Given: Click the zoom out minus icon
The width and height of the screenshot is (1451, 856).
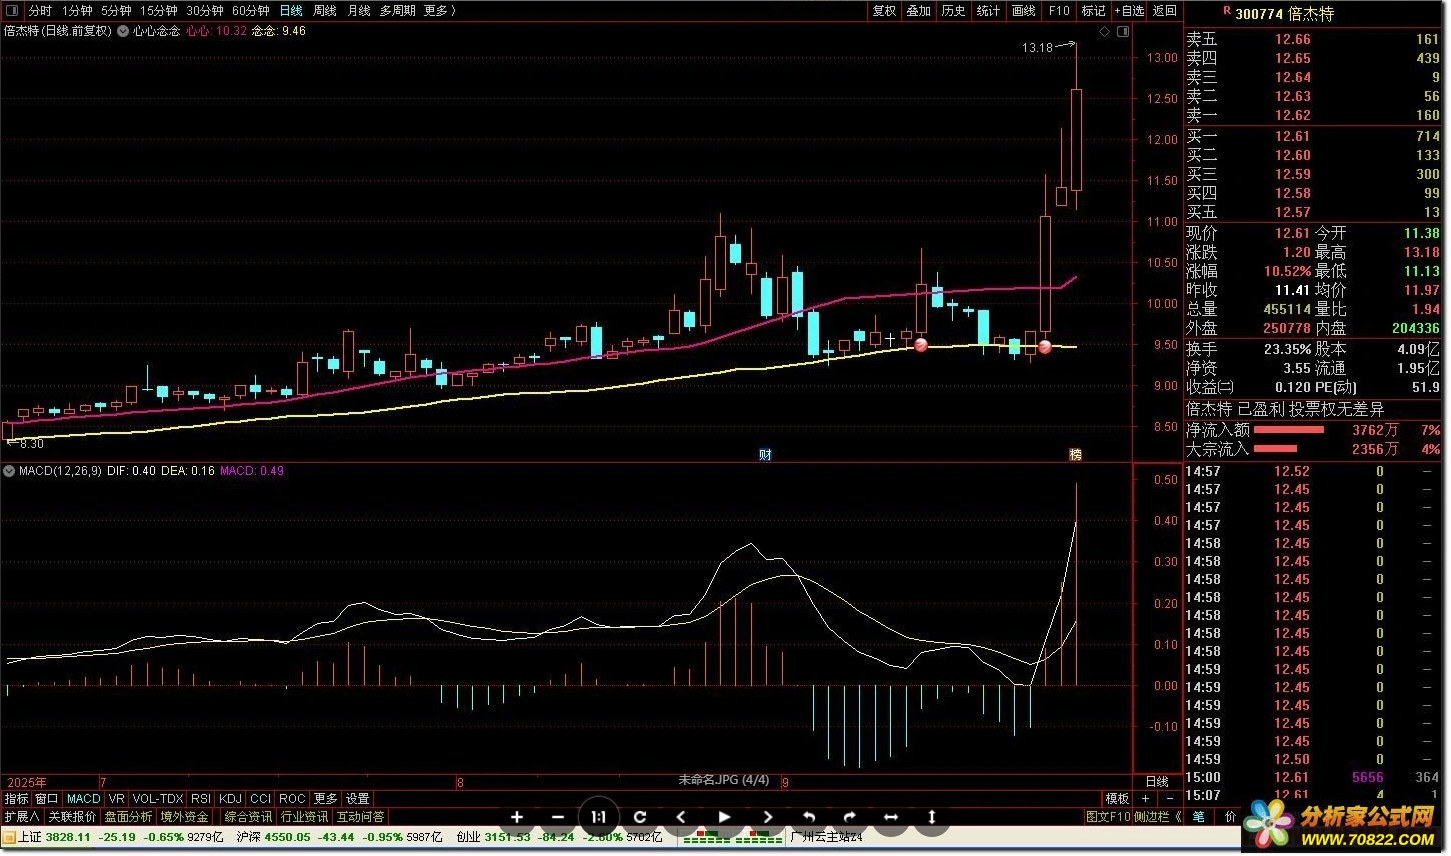Looking at the screenshot, I should (x=558, y=817).
